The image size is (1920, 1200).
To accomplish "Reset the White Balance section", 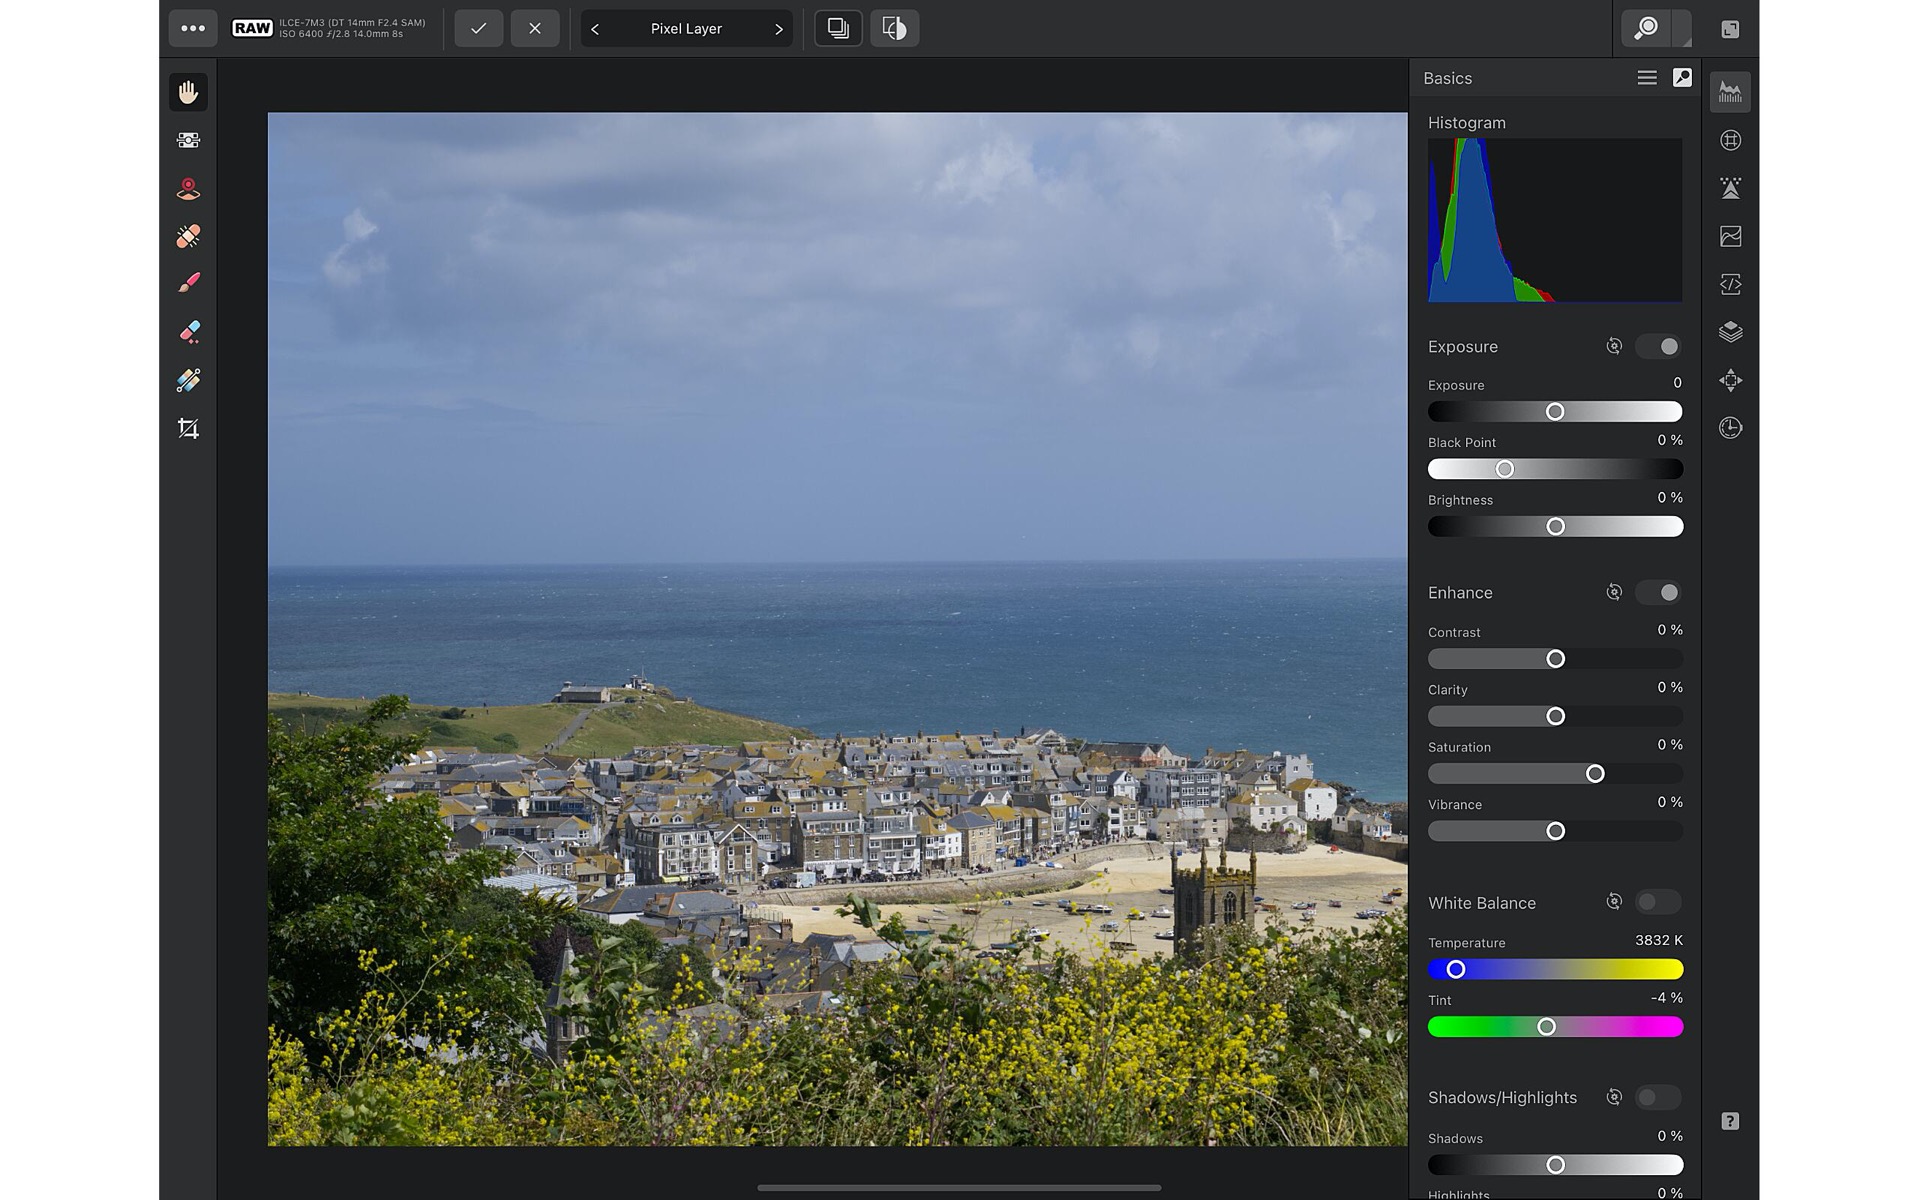I will tap(1613, 902).
